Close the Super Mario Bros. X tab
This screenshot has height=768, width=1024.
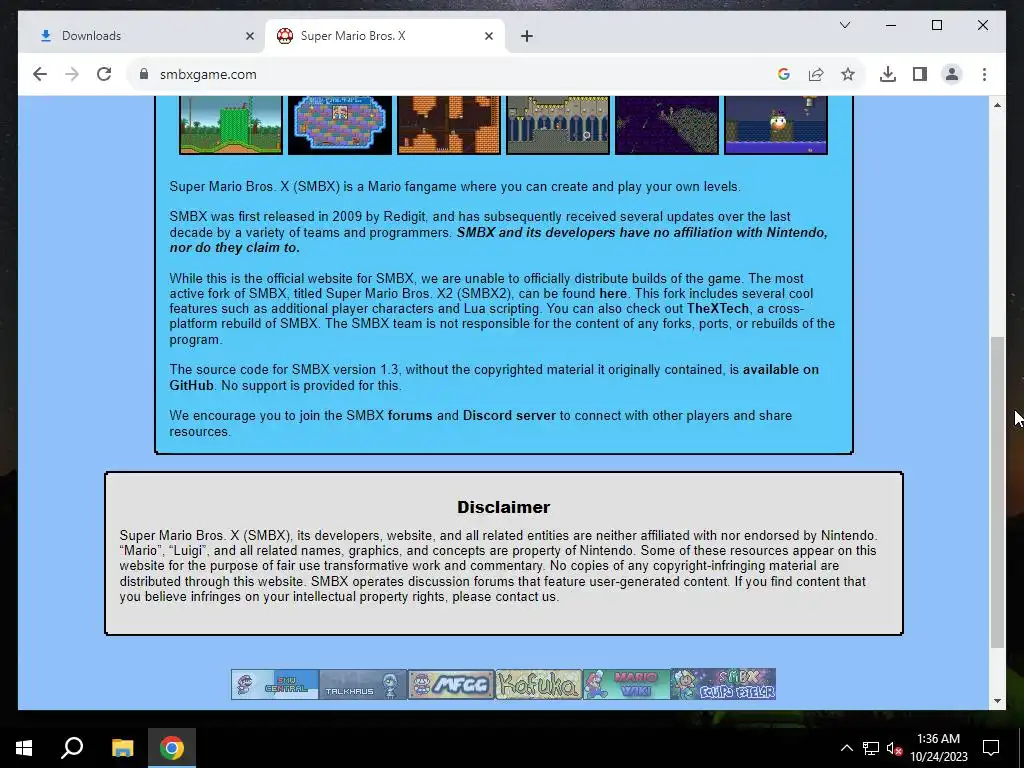click(488, 36)
